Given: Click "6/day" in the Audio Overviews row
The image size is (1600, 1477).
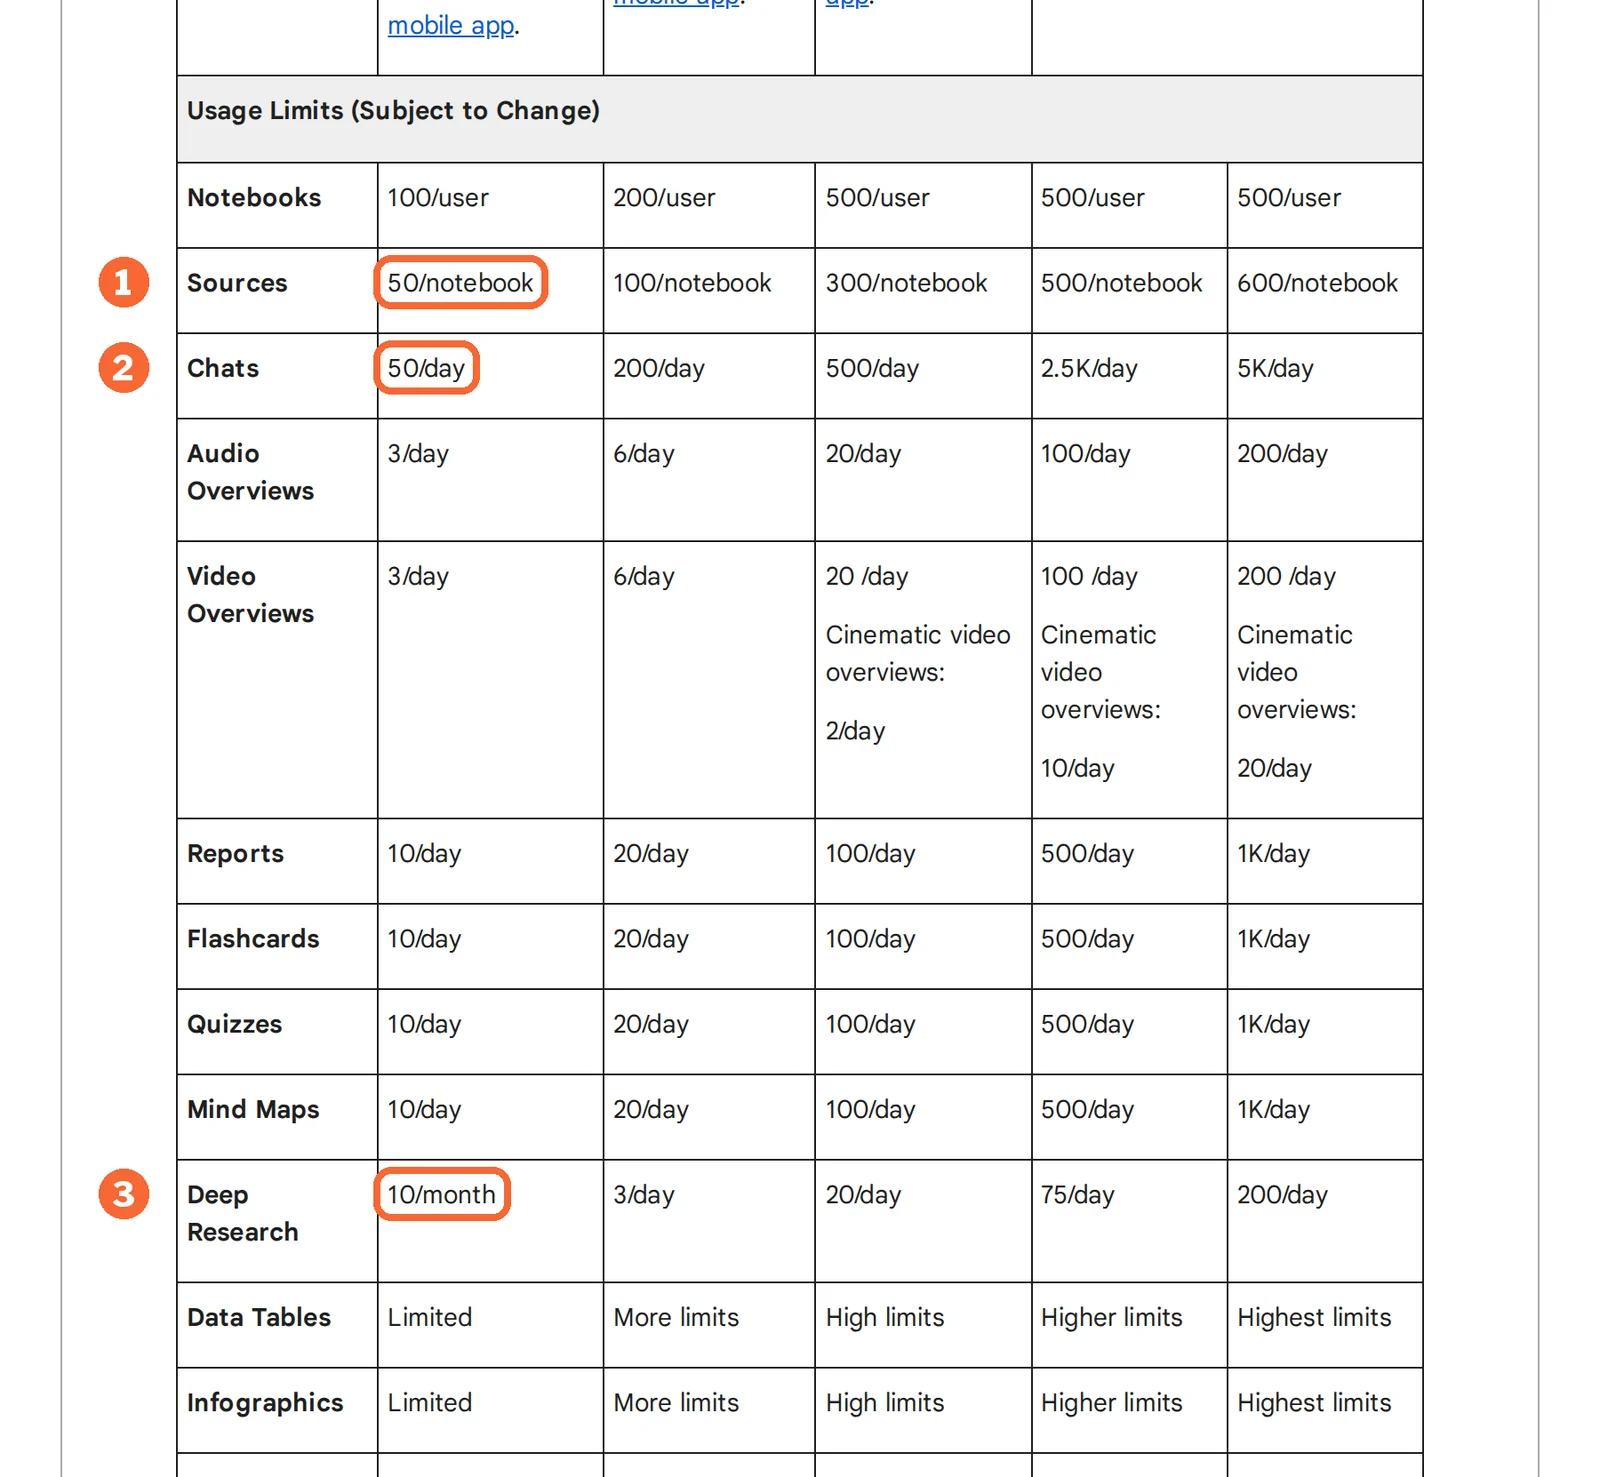Looking at the screenshot, I should click(644, 454).
